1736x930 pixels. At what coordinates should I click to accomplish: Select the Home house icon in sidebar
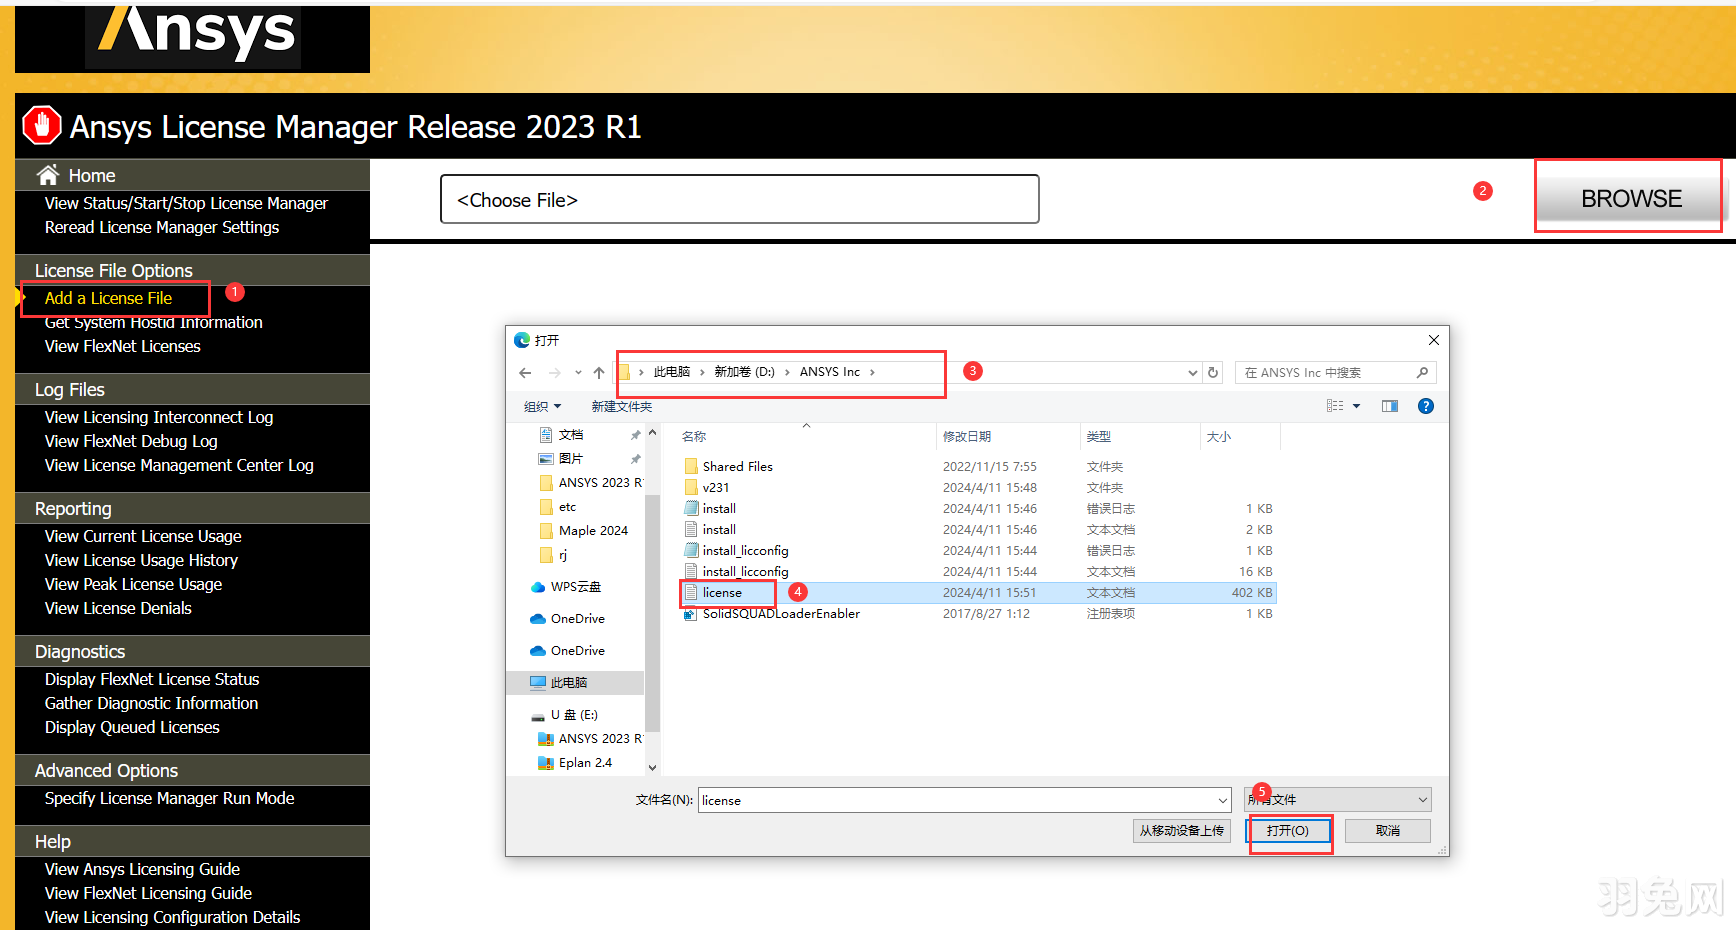click(48, 174)
